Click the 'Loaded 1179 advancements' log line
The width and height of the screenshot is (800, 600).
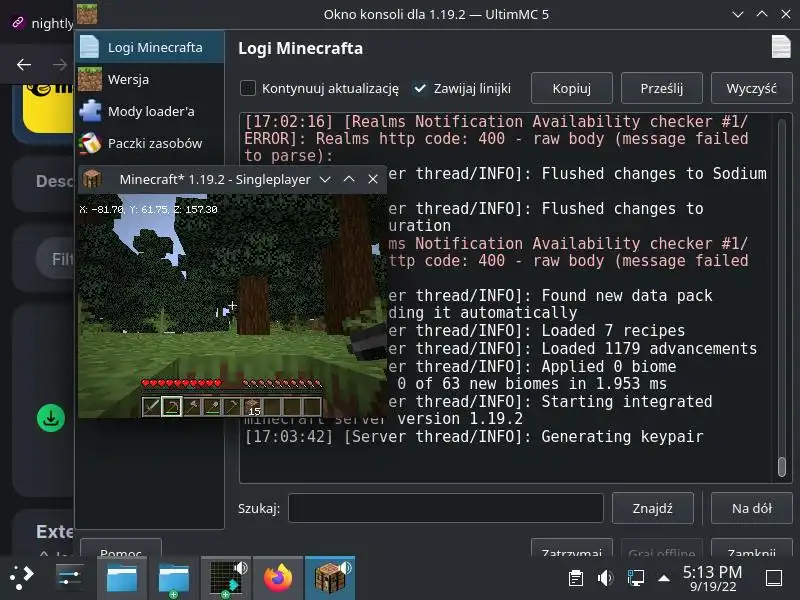click(x=572, y=348)
